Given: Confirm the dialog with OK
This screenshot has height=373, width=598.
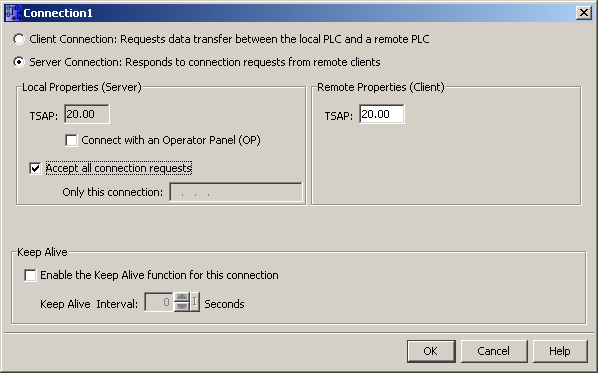Looking at the screenshot, I should [431, 351].
